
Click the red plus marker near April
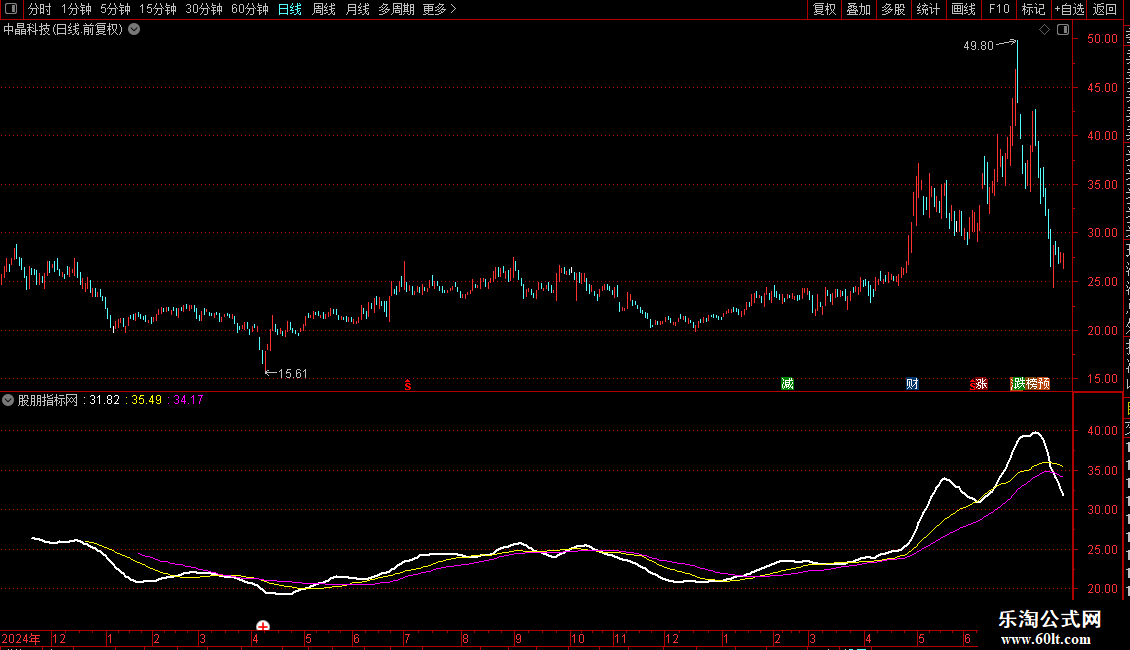click(x=263, y=626)
